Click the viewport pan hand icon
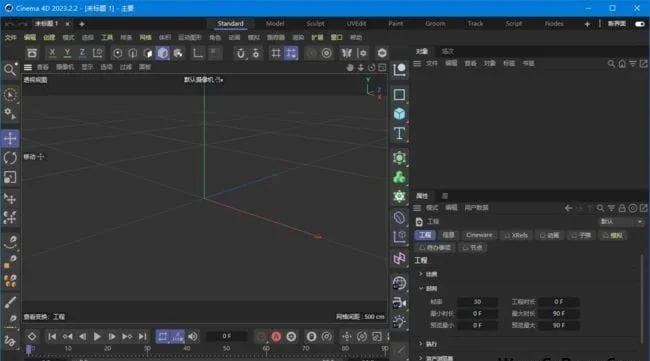This screenshot has height=361, width=650. tap(350, 67)
